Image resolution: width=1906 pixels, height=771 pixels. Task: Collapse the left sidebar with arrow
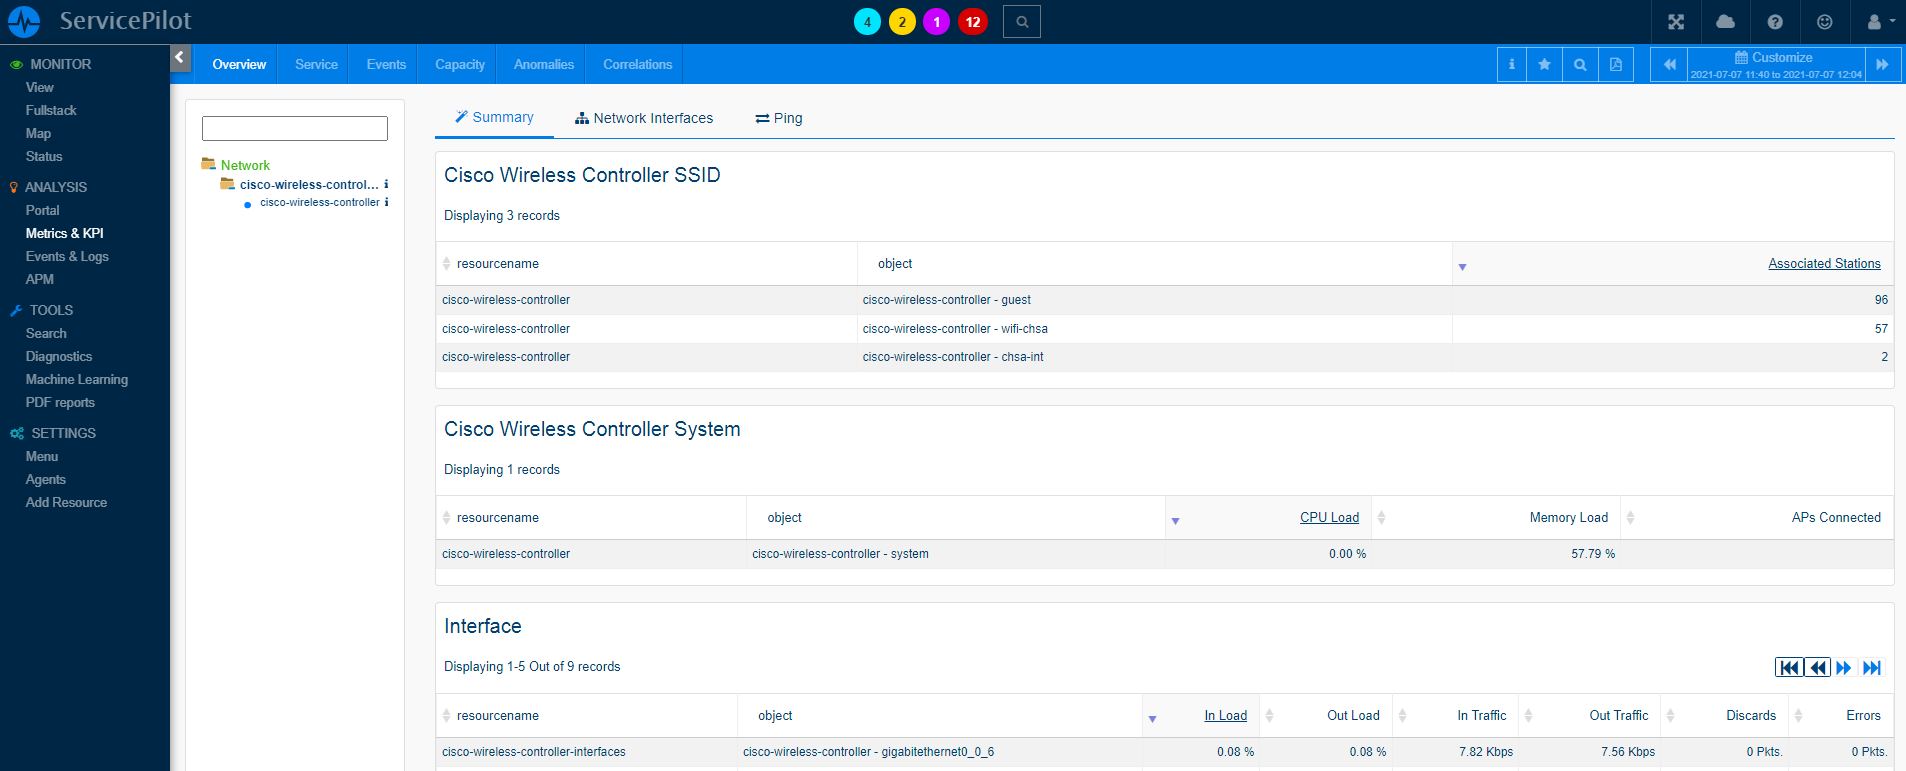(180, 58)
